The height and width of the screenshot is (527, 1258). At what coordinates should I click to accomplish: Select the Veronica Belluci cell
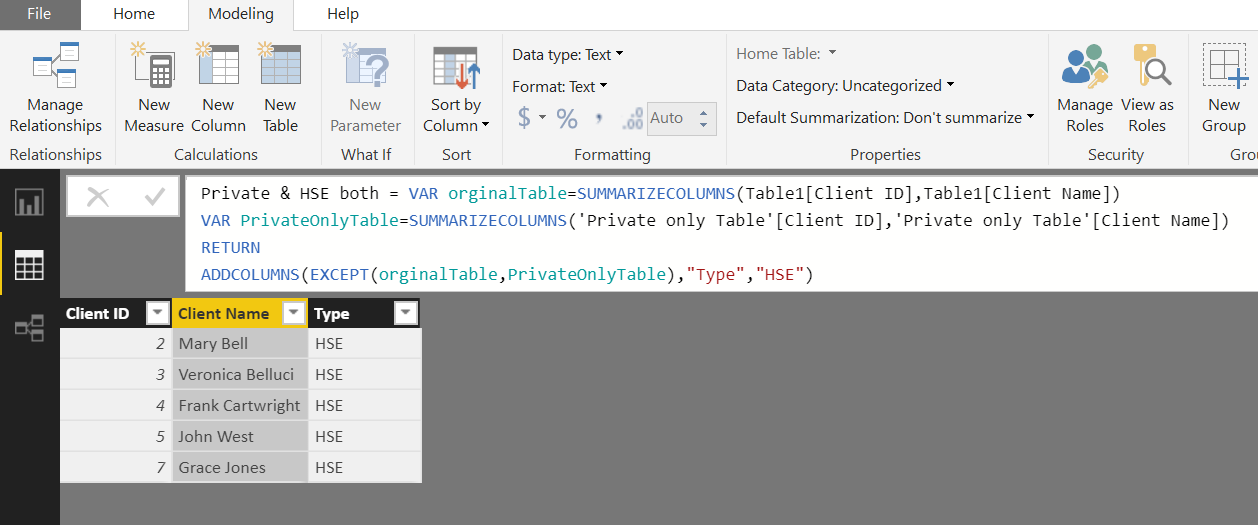click(240, 374)
